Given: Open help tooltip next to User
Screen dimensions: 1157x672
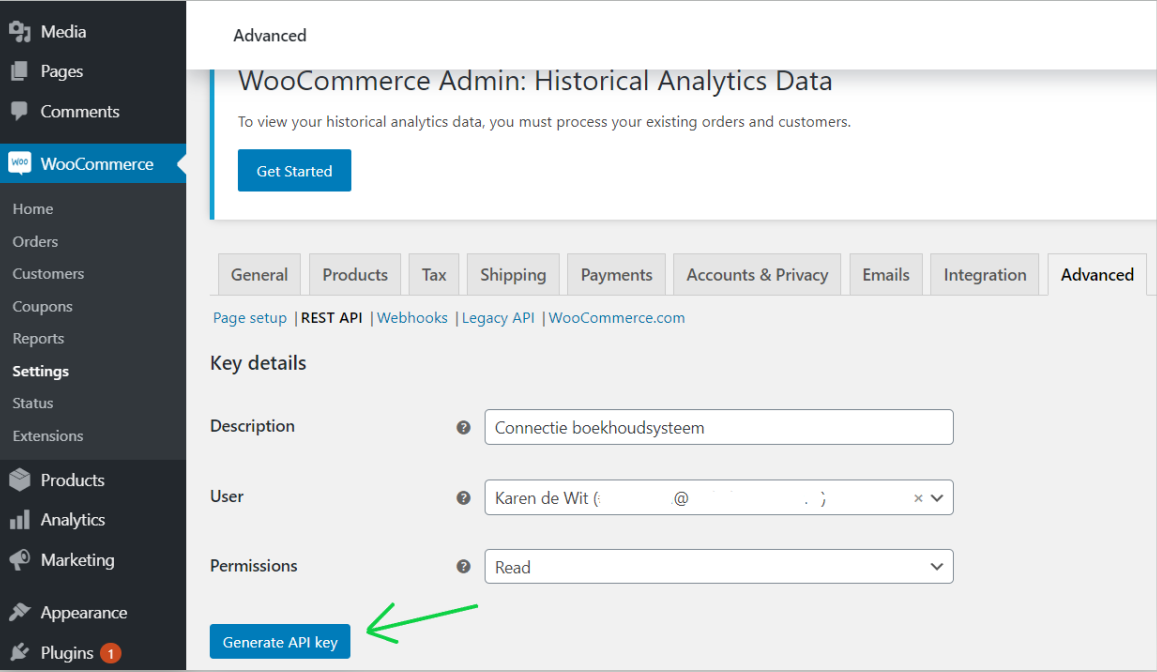Looking at the screenshot, I should (463, 498).
